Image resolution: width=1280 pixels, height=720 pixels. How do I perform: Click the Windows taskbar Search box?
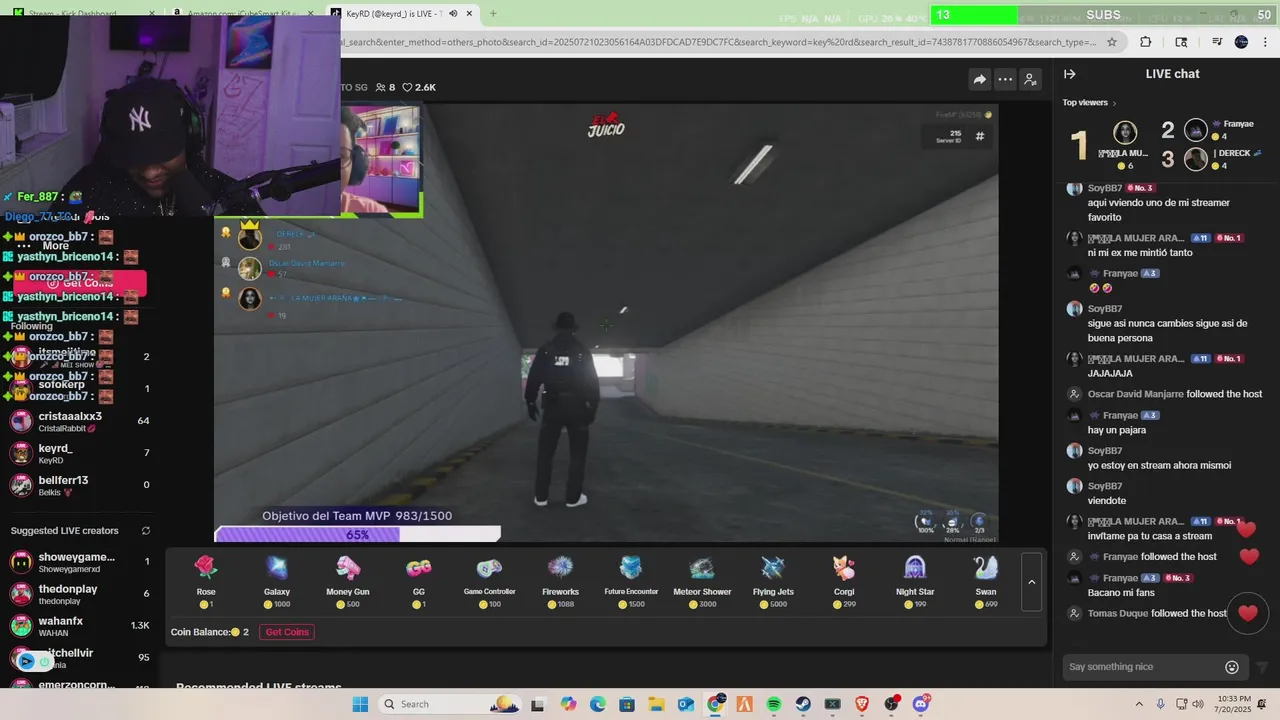coord(450,704)
